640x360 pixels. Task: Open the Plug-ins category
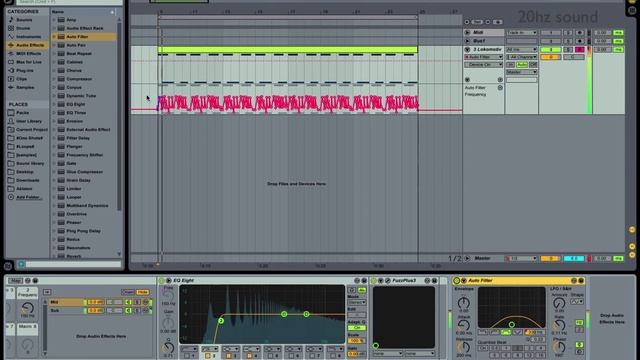[25, 71]
